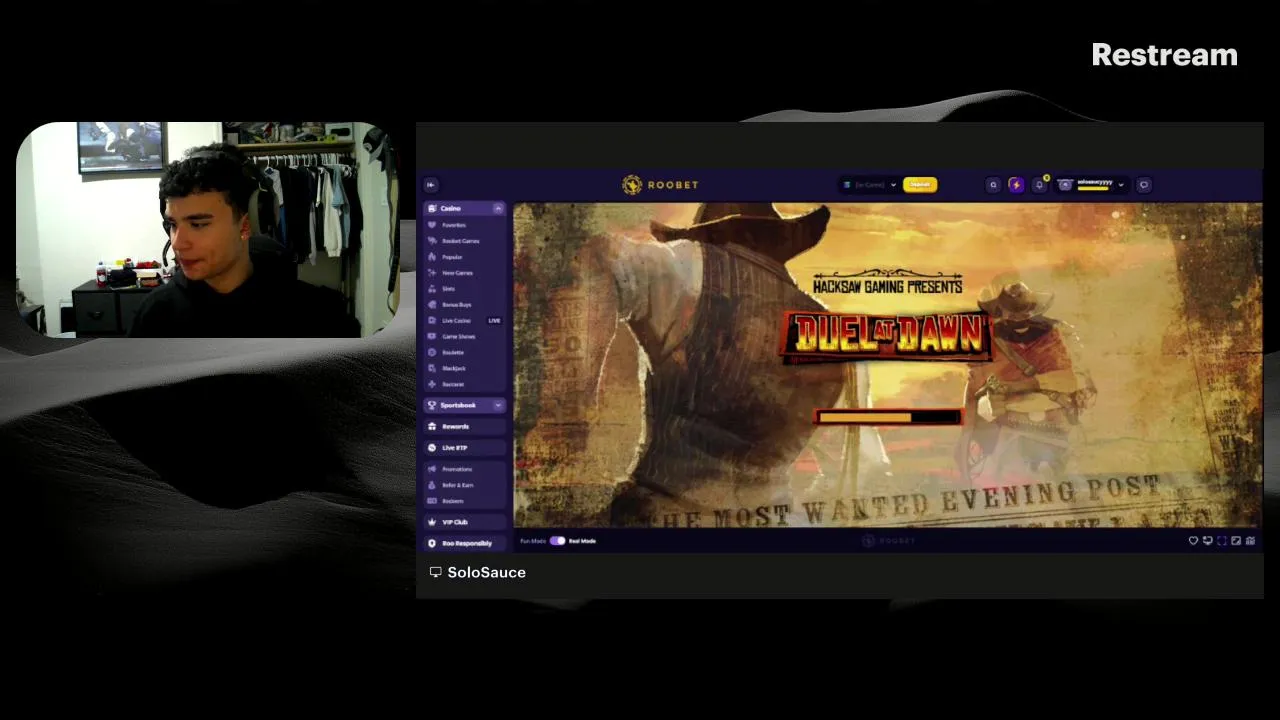Screen dimensions: 1280x720
Task: Open Favorites in the sidebar
Action: click(x=465, y=225)
